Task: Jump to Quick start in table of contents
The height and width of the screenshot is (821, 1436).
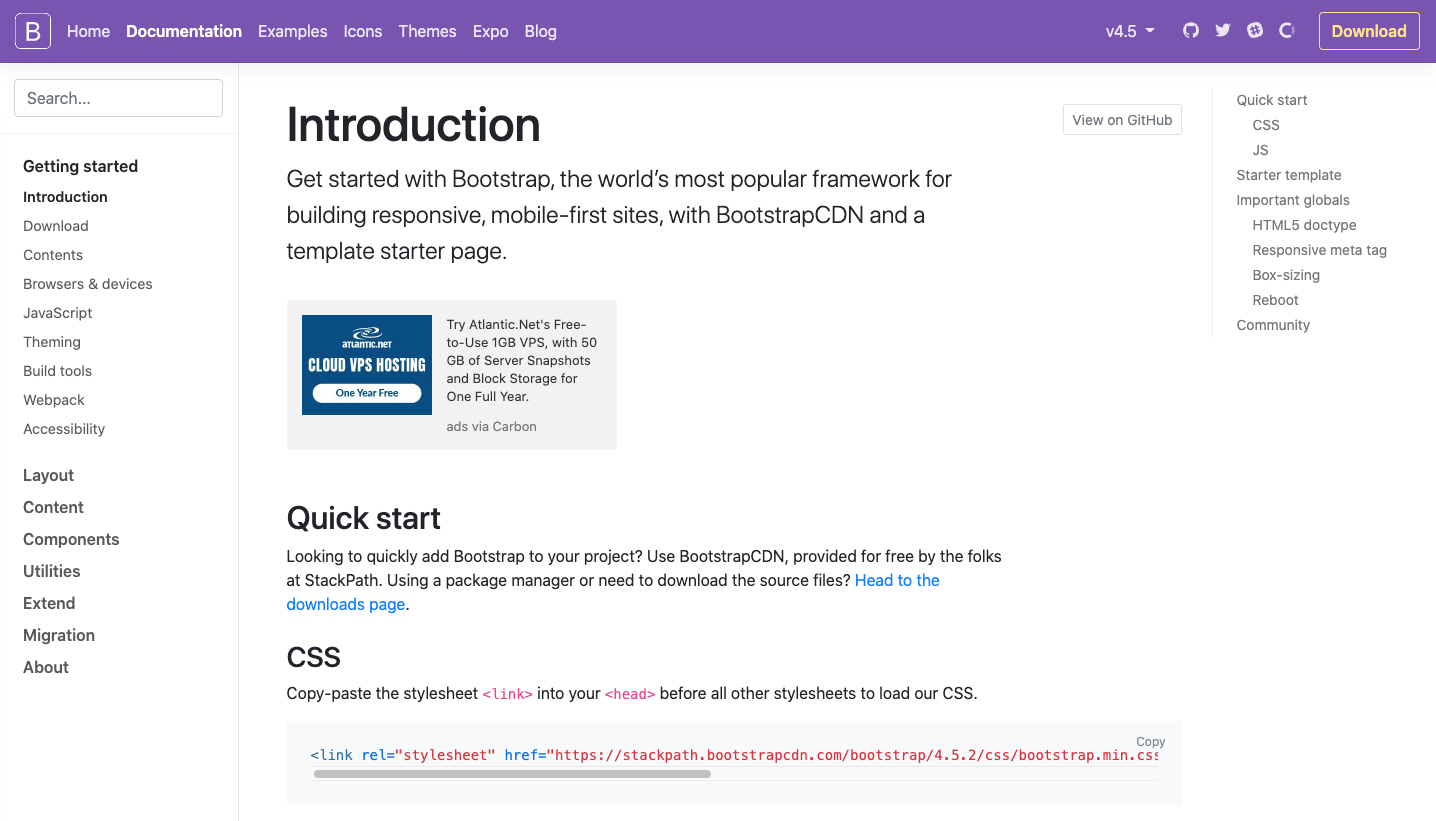Action: [x=1272, y=100]
